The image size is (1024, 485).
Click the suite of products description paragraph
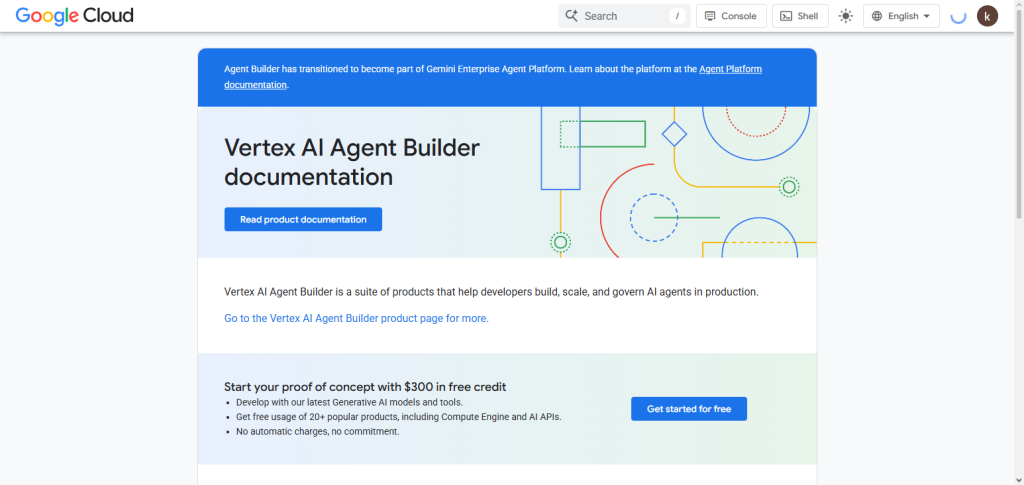coord(491,292)
